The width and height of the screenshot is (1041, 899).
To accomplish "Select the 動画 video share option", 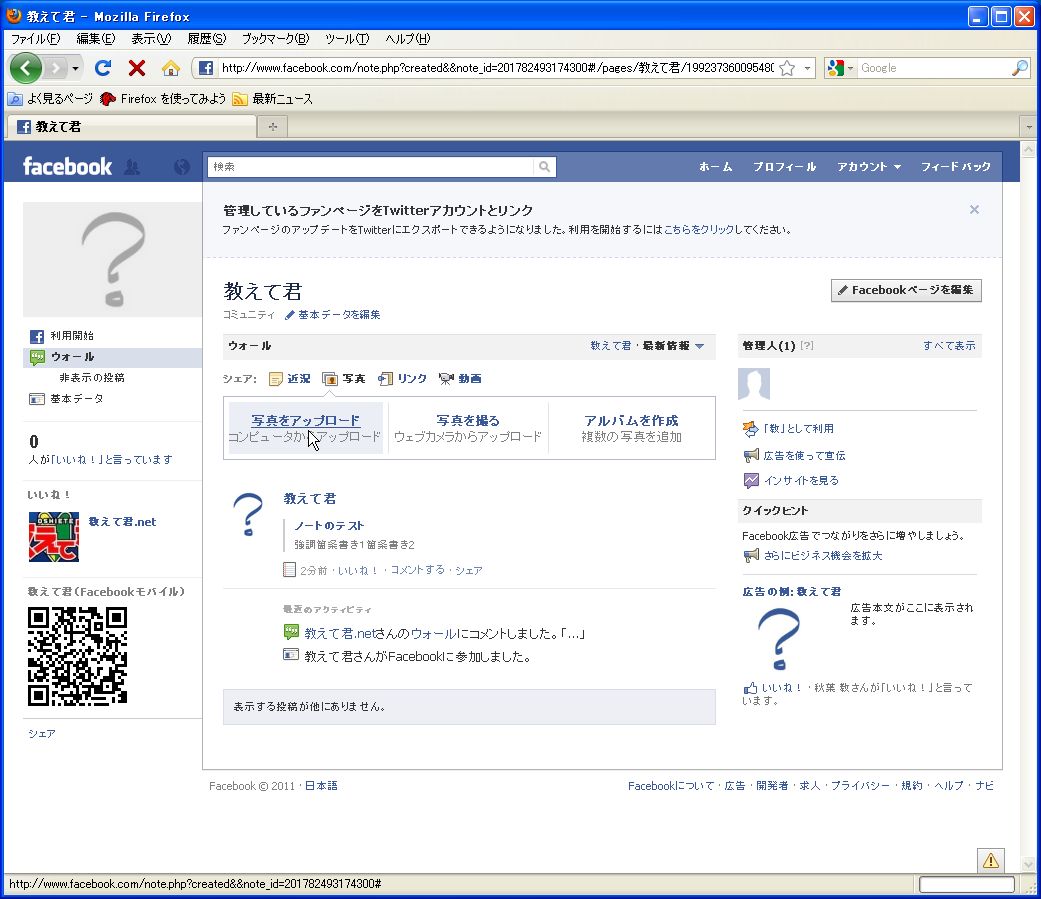I will point(460,378).
